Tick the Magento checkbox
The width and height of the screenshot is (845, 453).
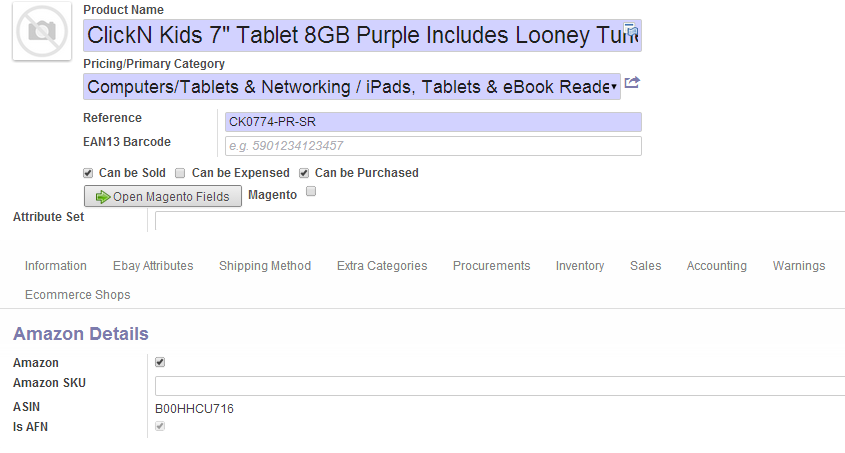(311, 192)
